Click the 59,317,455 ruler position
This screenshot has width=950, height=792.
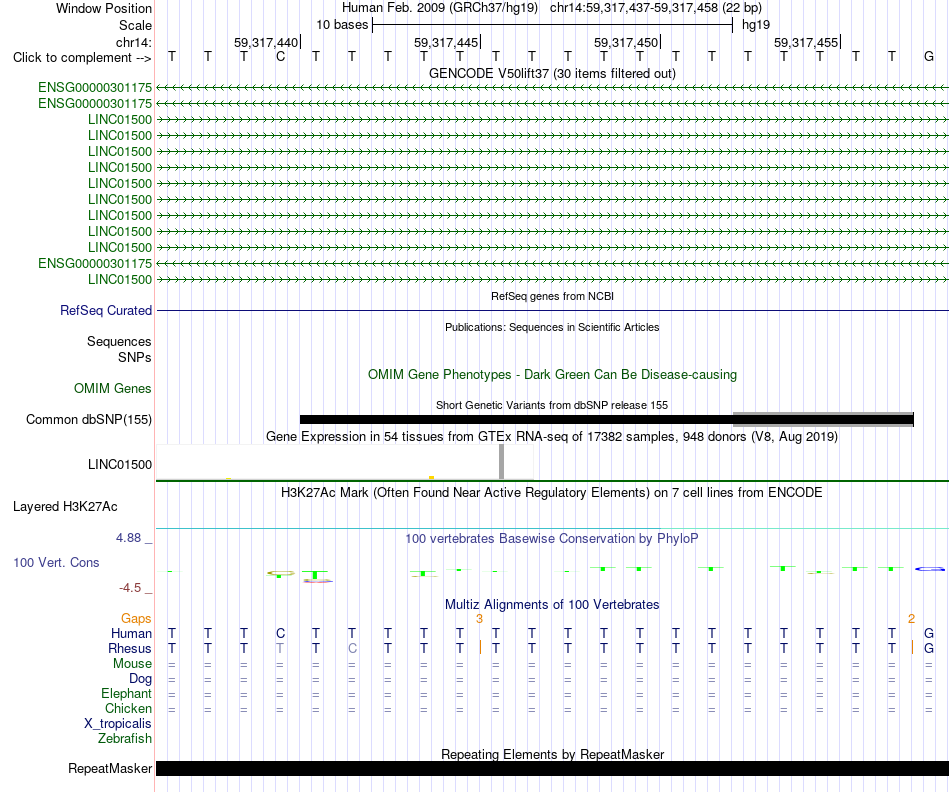coord(806,42)
